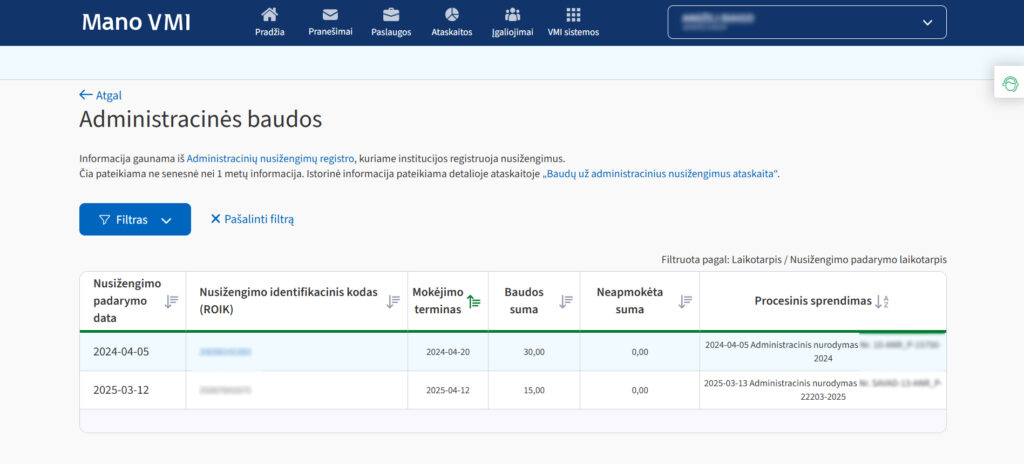Viewport: 1024px width, 464px height.
Task: Open blurred ROIK link in 2024-04-05 row
Action: coord(225,352)
